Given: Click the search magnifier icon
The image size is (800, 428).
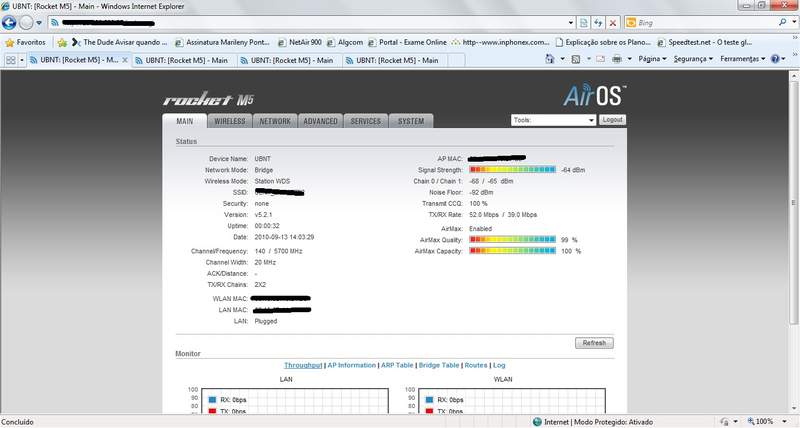Looking at the screenshot, I should coord(782,22).
